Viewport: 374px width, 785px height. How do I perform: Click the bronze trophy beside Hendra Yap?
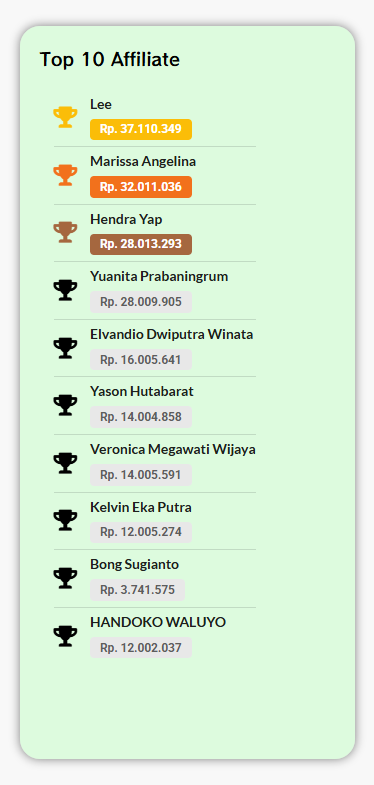point(66,232)
